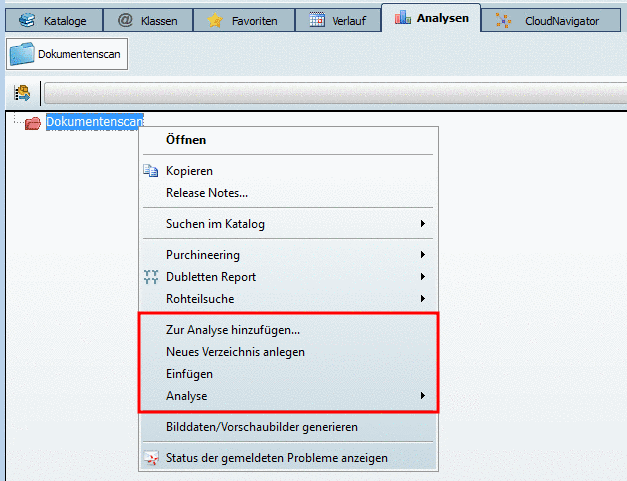627x481 pixels.
Task: Open Suchen im Katalog submenu
Action: (288, 224)
